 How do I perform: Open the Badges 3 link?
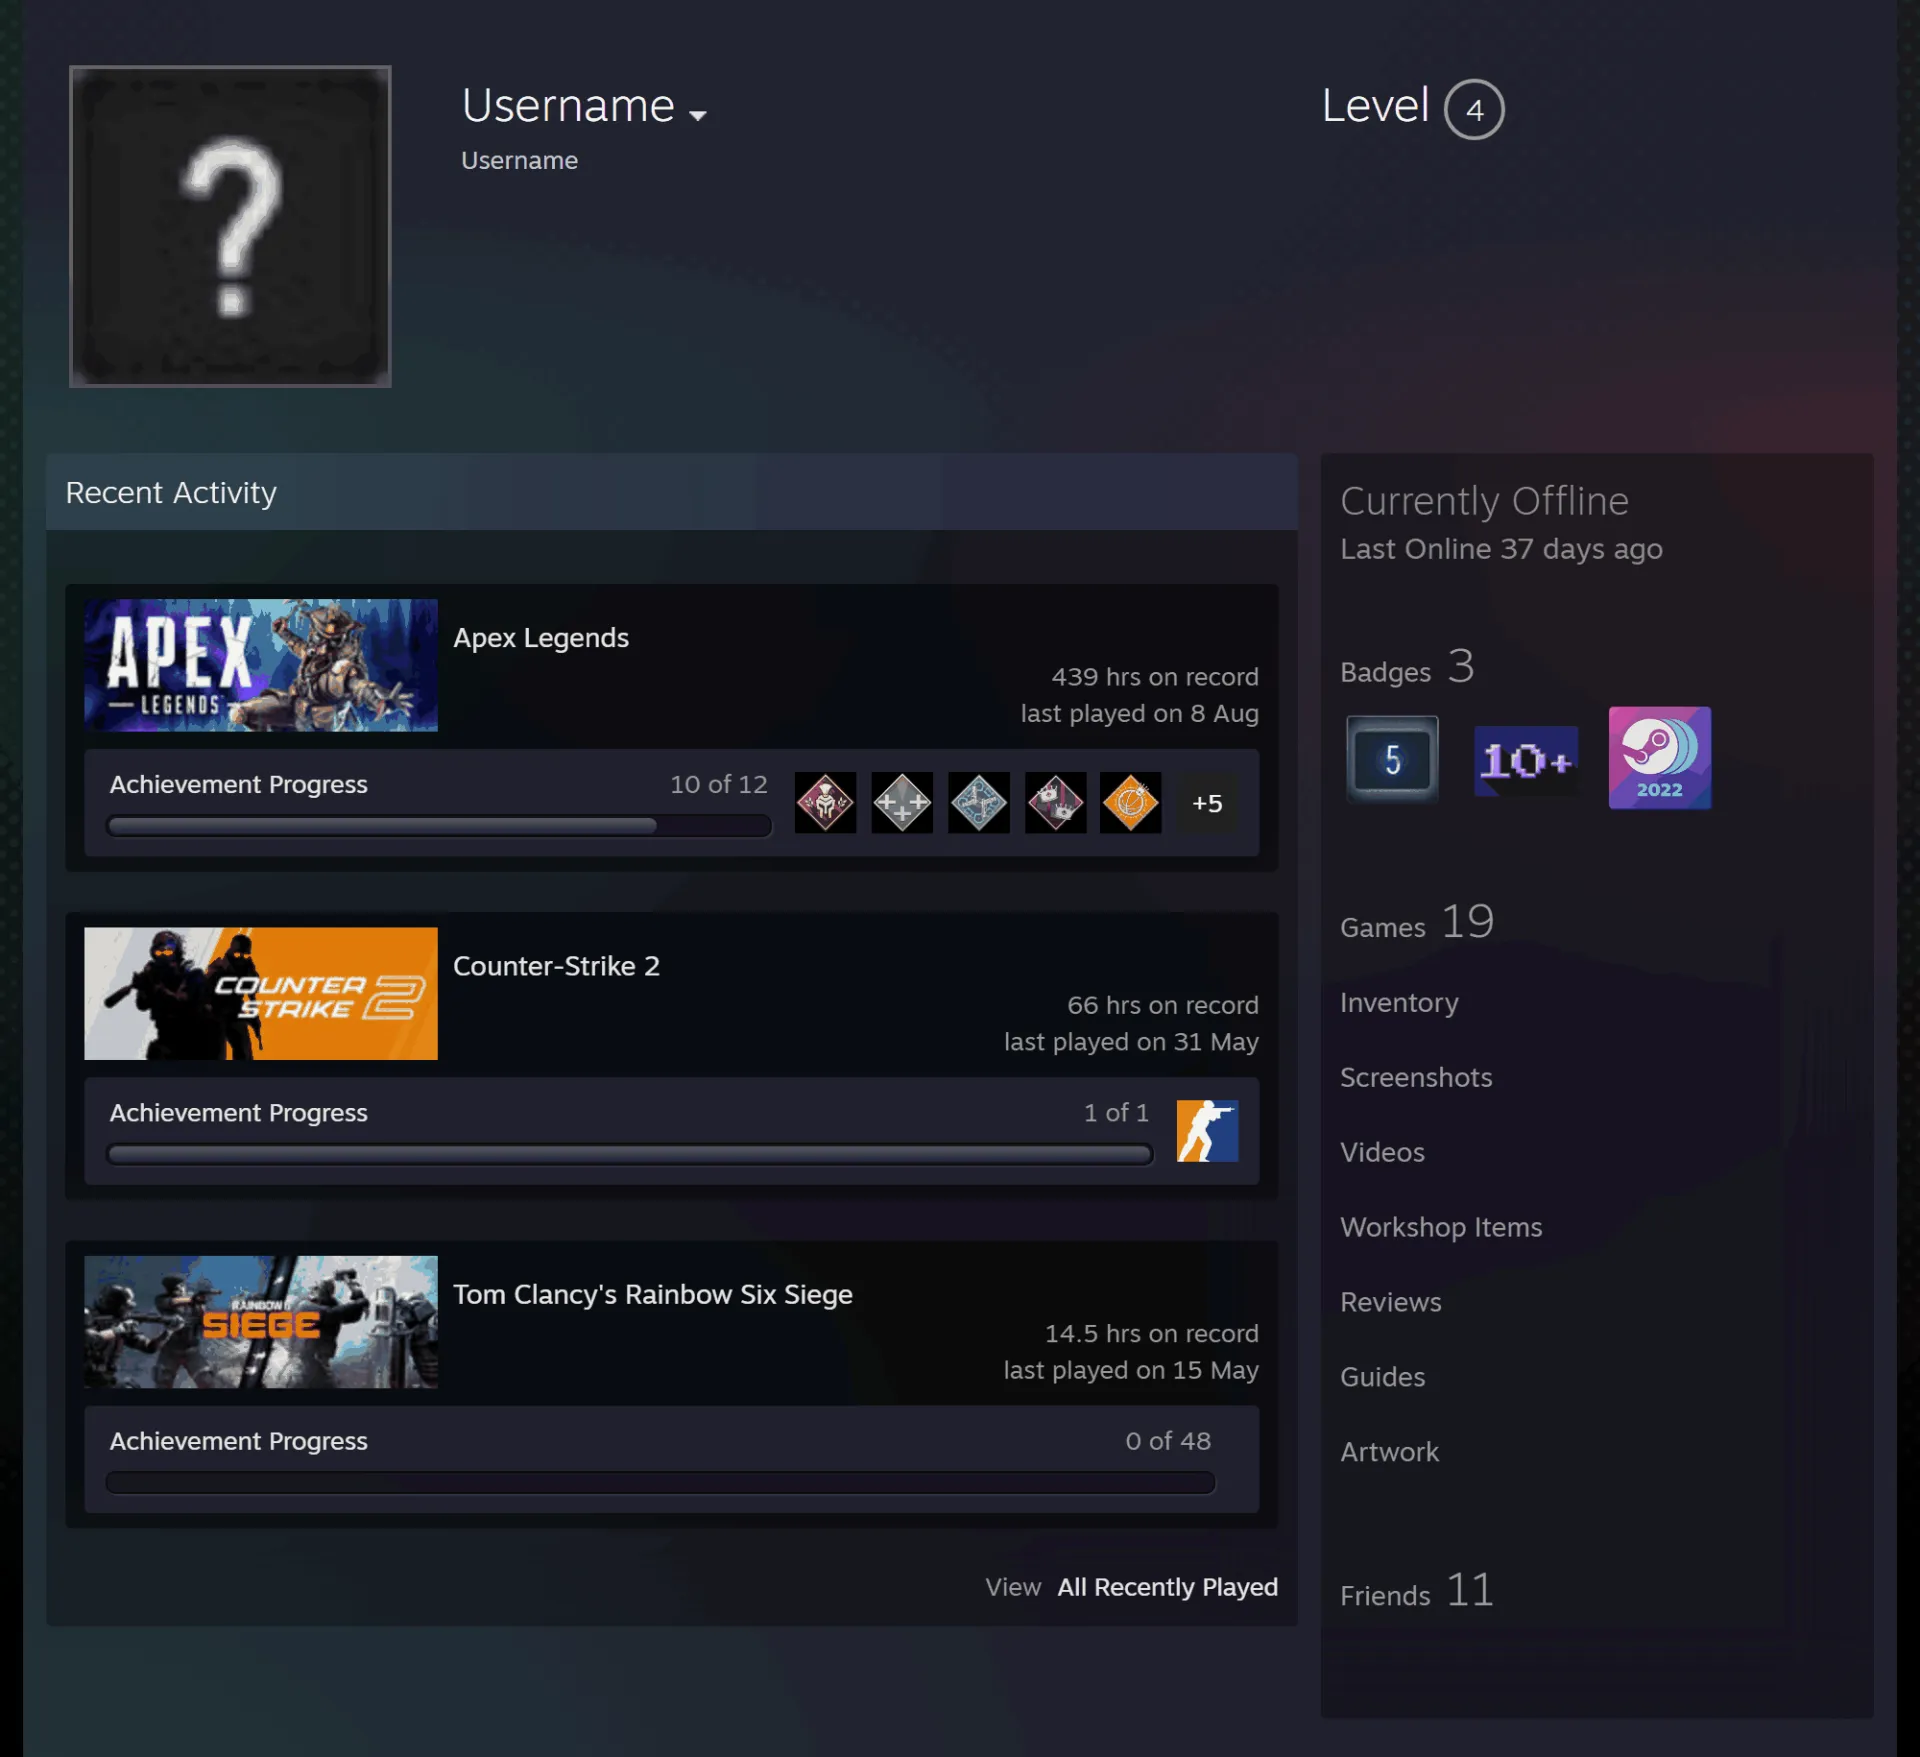1407,668
